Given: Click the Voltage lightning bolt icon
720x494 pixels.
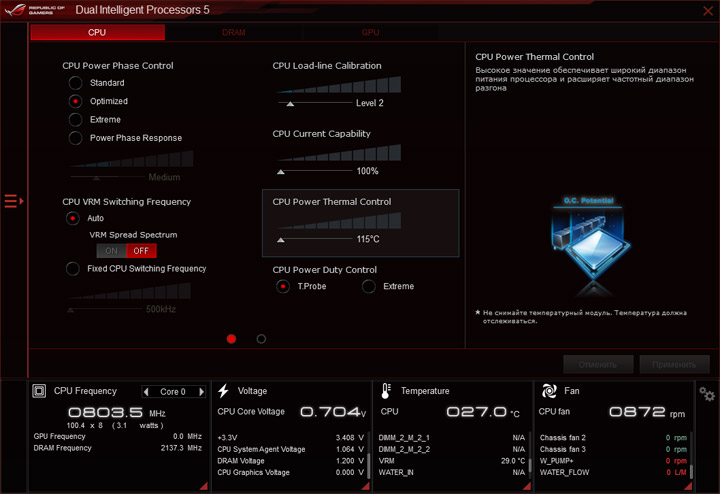Looking at the screenshot, I should [224, 391].
